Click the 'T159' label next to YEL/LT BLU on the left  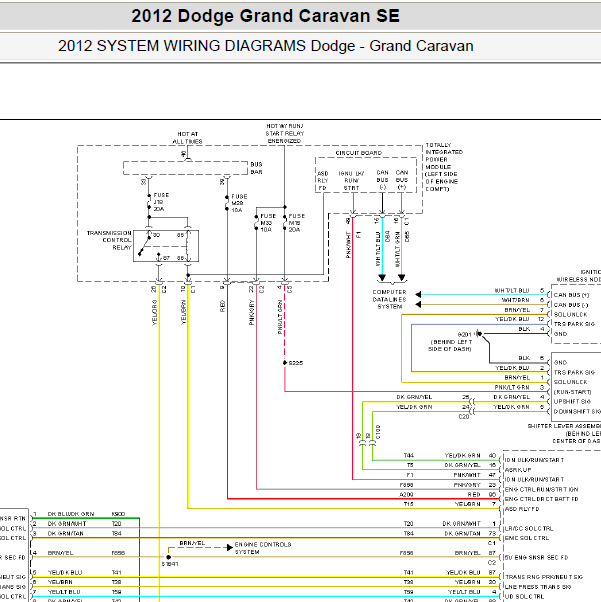click(116, 592)
